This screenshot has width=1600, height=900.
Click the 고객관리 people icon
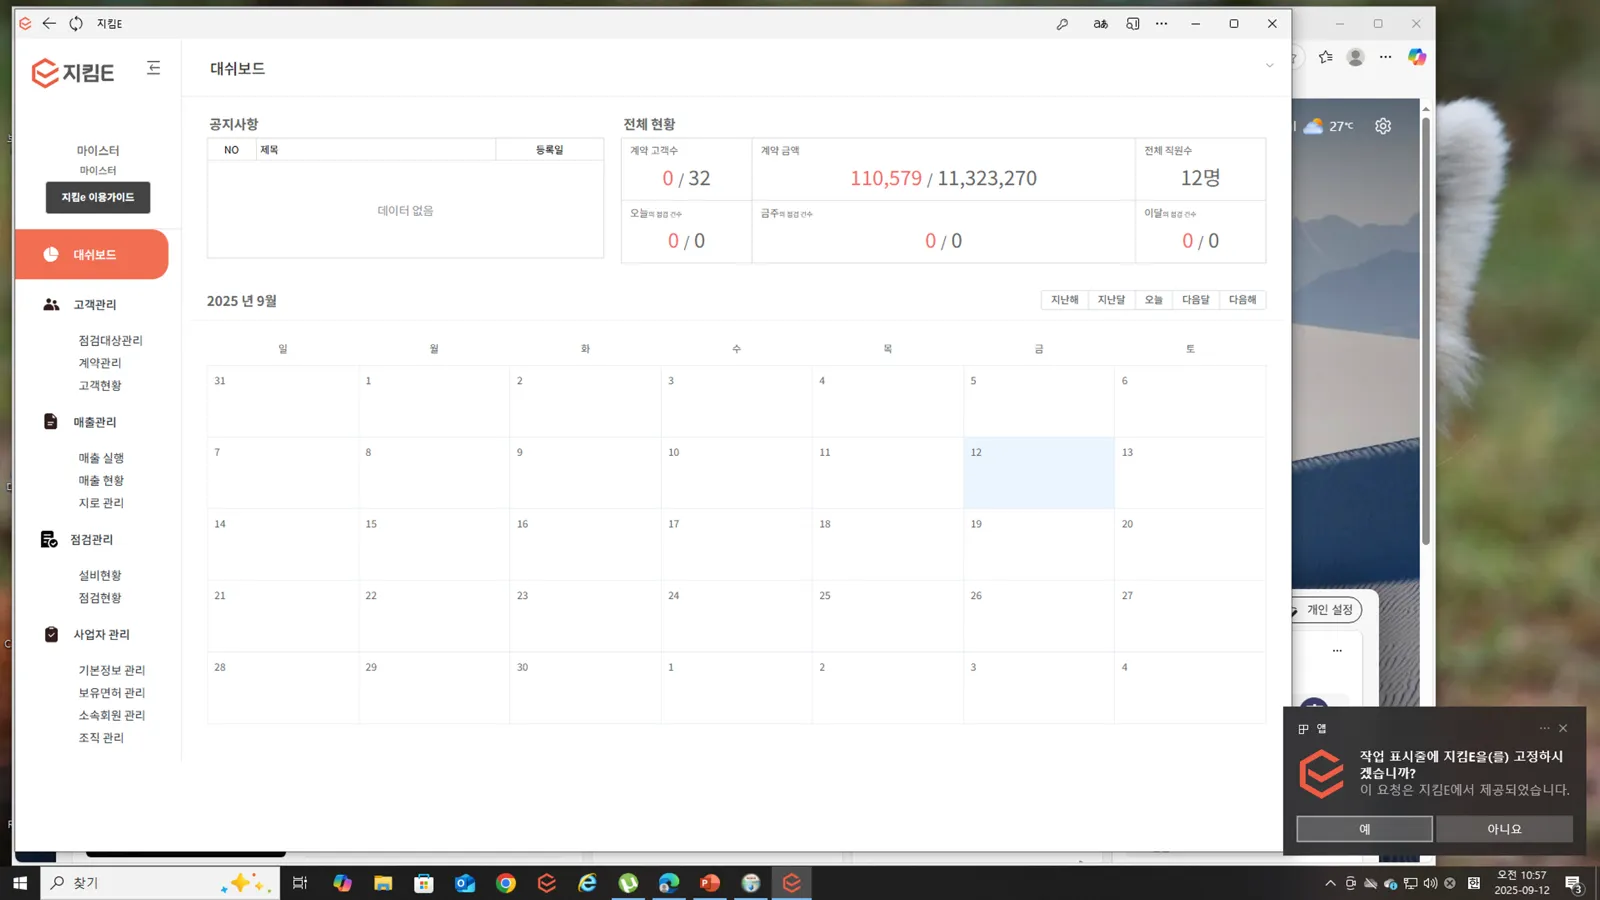51,304
